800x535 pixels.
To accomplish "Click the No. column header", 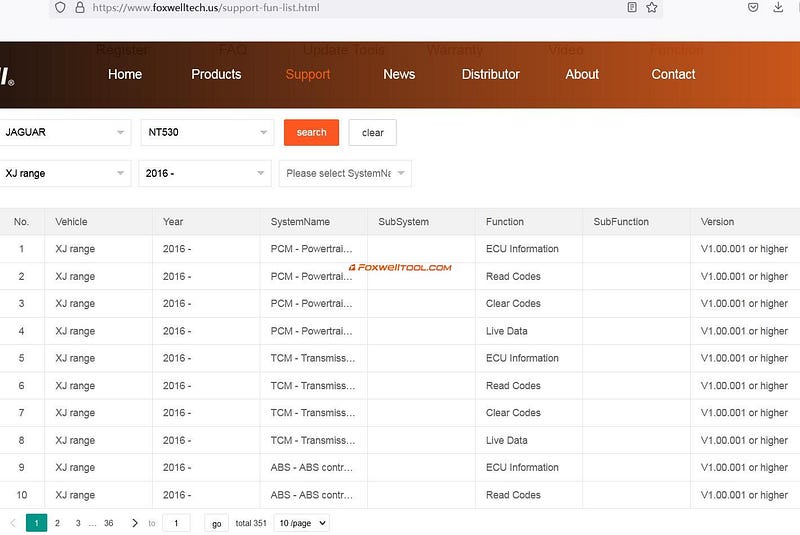I will [x=21, y=222].
